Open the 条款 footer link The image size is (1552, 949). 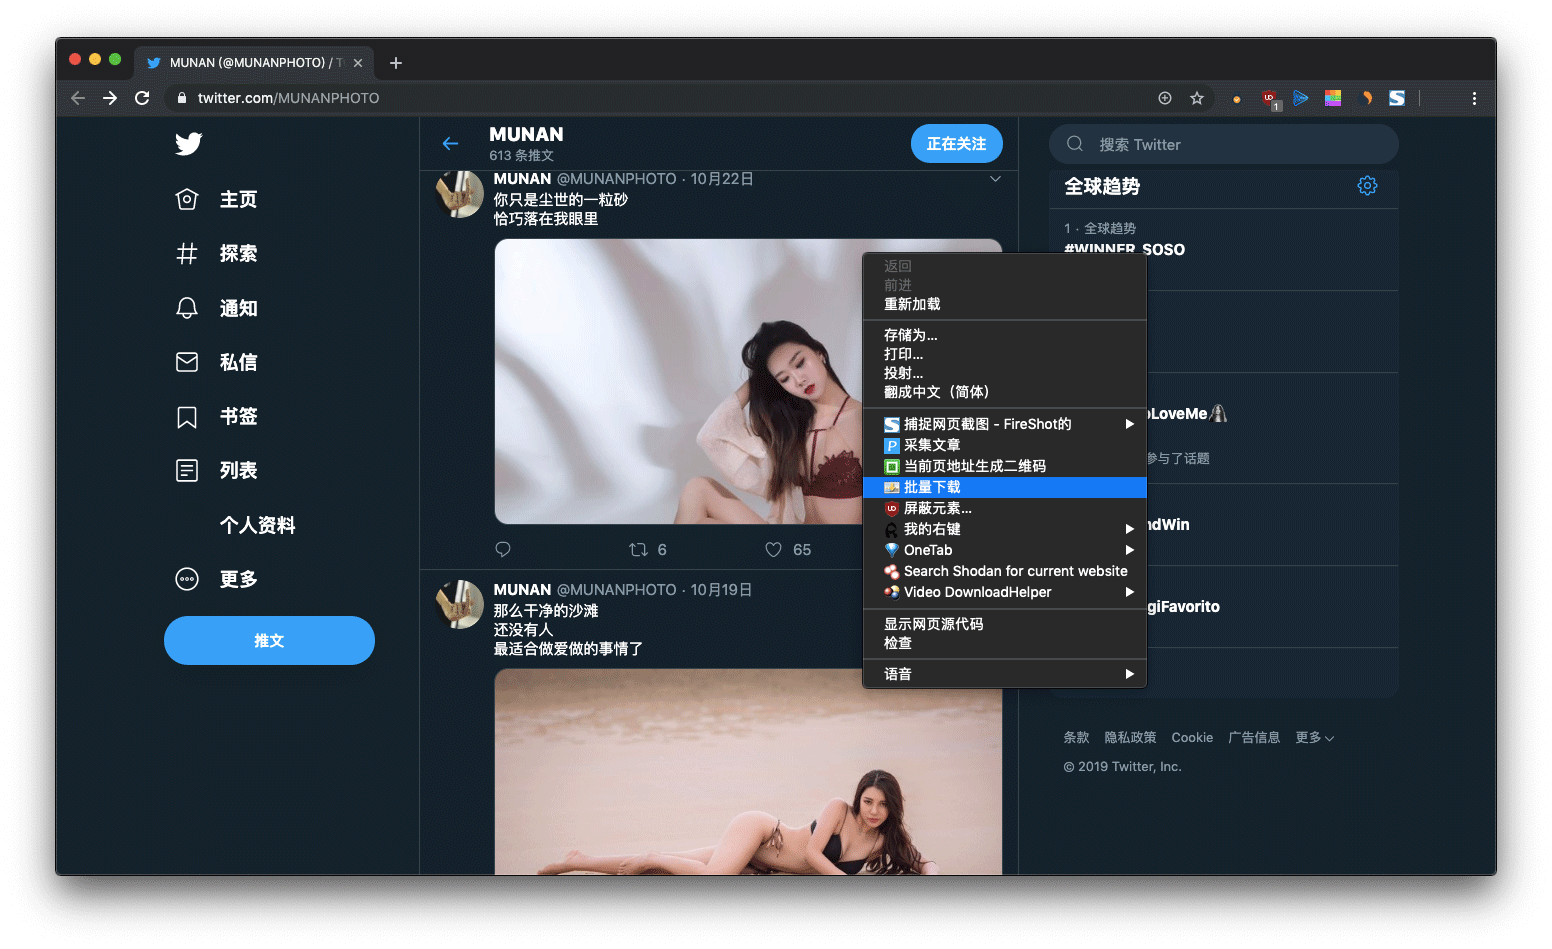[x=1076, y=738]
